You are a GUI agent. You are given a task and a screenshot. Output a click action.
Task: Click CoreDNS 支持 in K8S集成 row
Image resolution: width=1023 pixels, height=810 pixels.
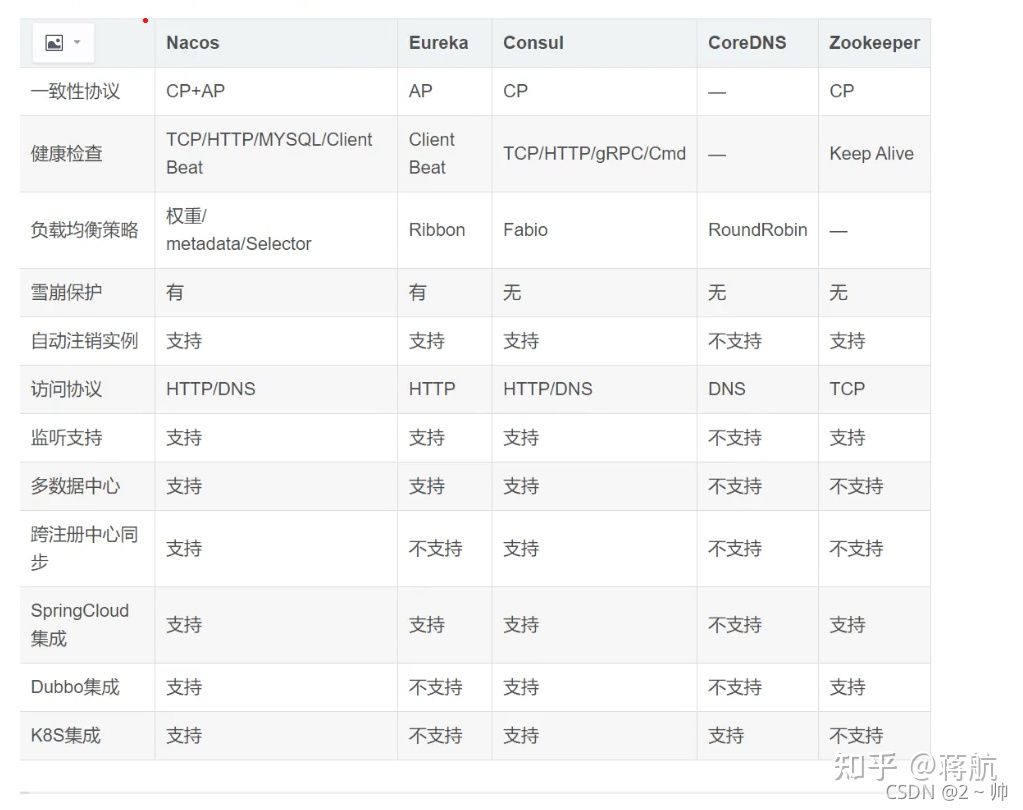click(725, 736)
